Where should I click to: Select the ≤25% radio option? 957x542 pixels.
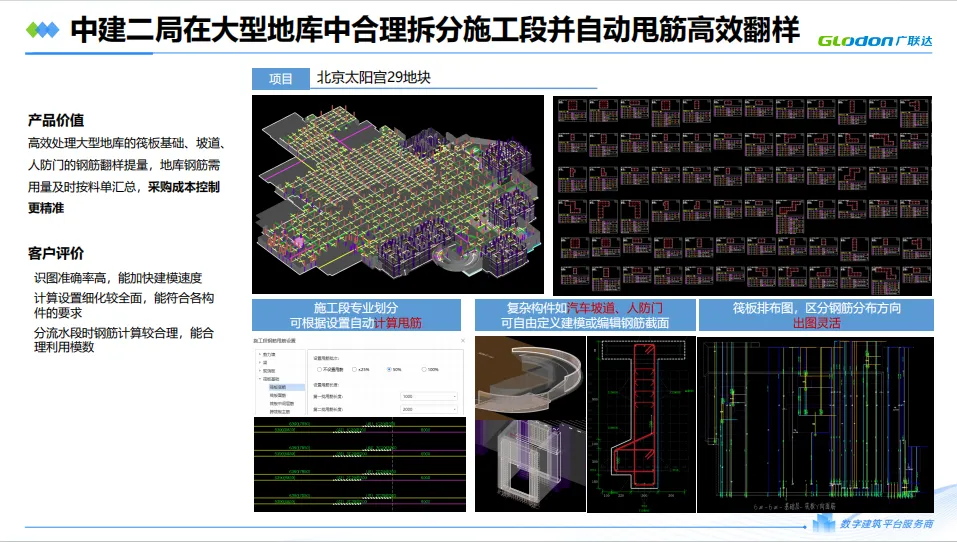354,369
